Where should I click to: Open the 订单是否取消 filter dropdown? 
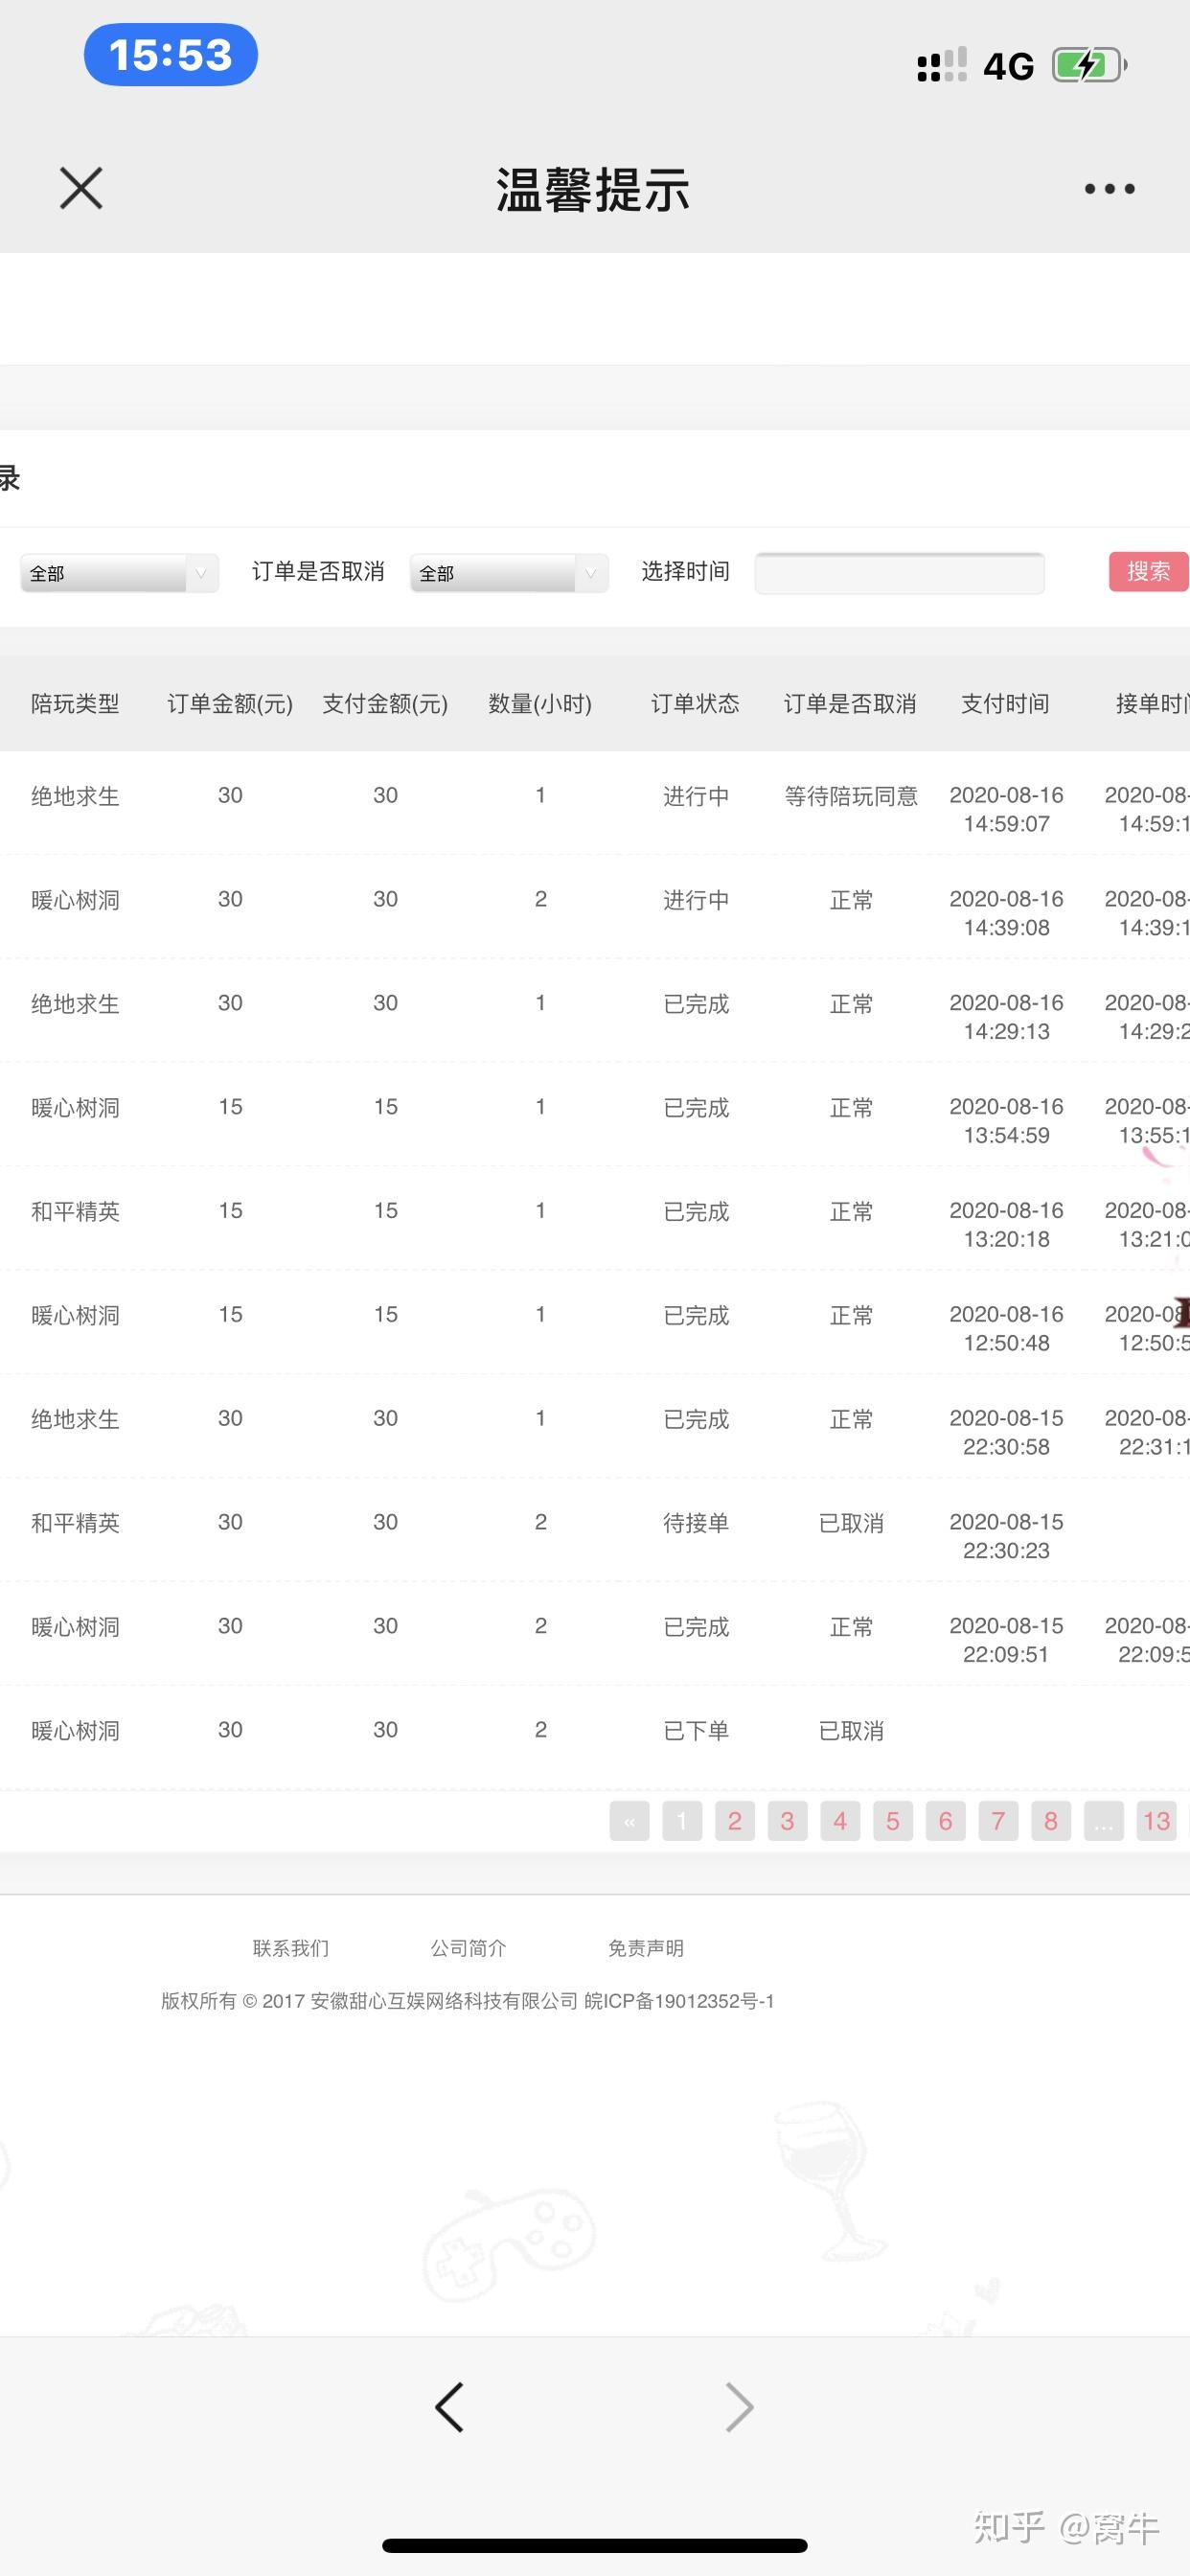click(x=509, y=573)
